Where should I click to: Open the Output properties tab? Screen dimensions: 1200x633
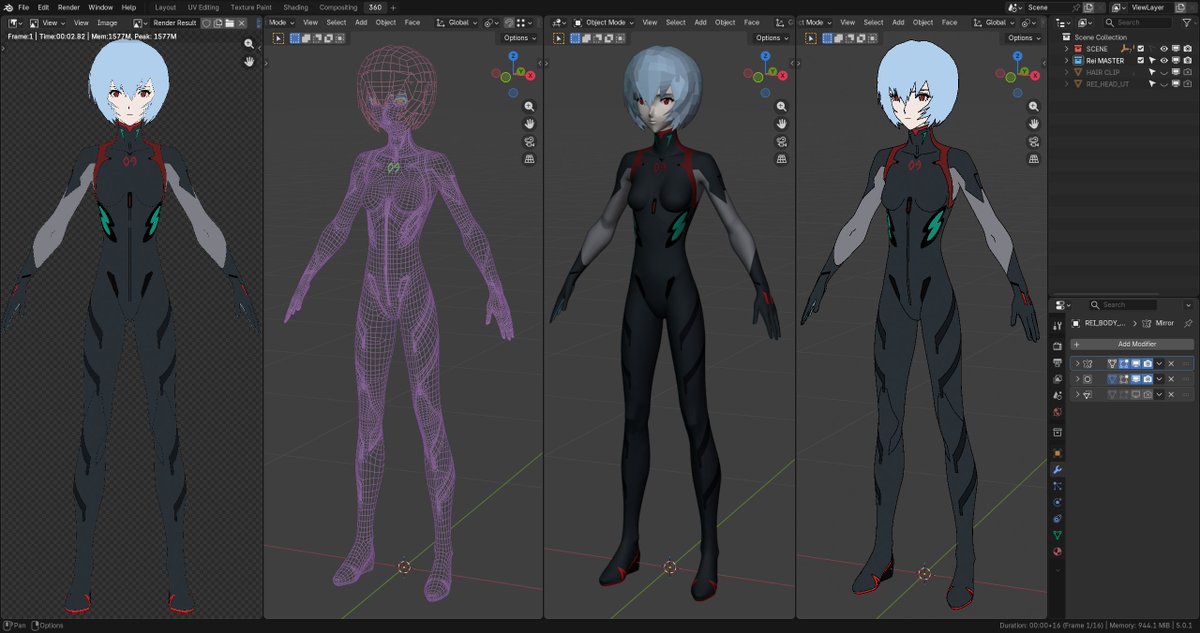(1057, 361)
